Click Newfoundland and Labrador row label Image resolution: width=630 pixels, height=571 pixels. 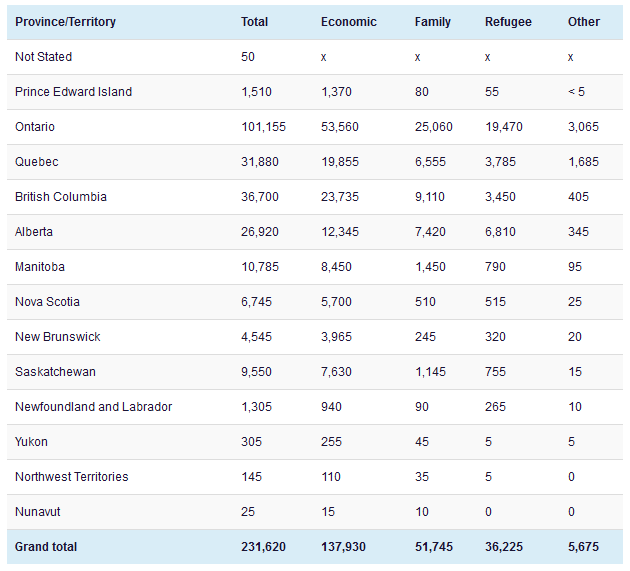pyautogui.click(x=93, y=407)
